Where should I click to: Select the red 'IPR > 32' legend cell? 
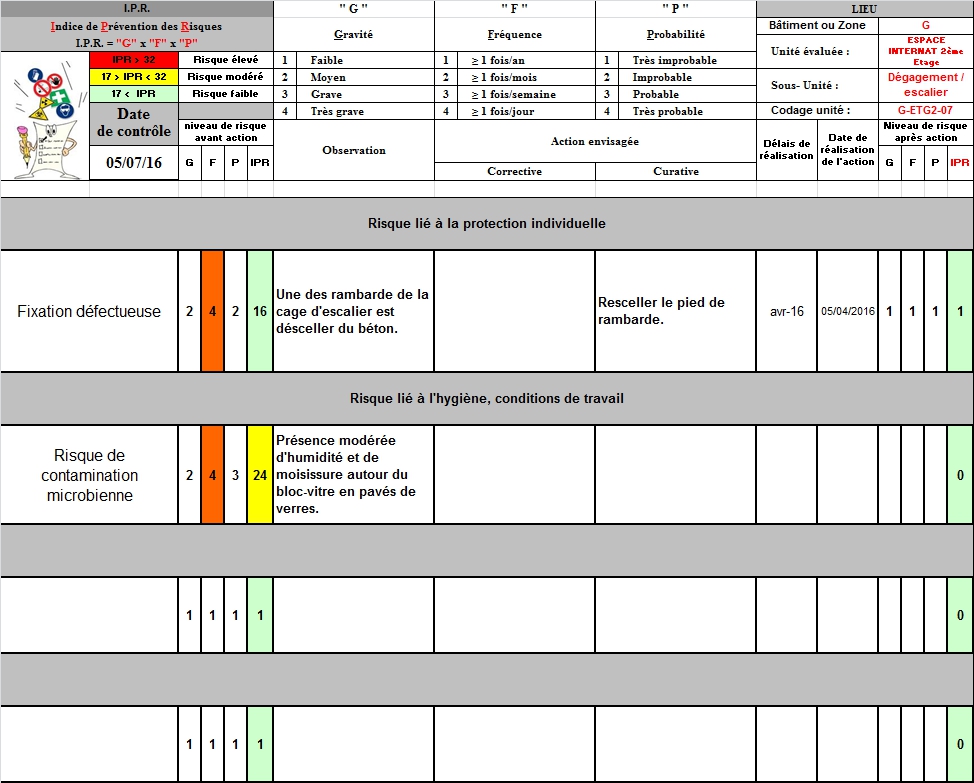tap(133, 60)
